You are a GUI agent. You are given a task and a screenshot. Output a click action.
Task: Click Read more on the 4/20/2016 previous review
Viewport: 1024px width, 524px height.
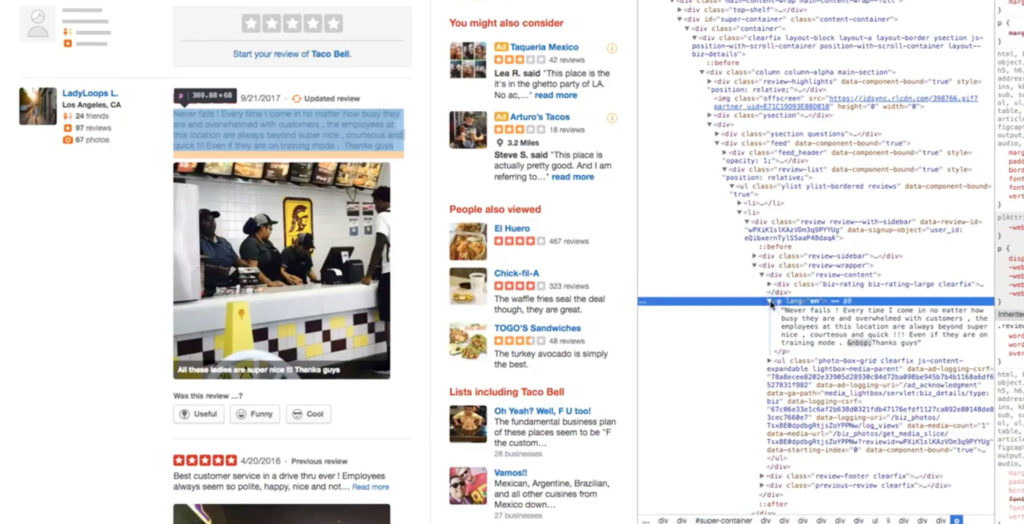[x=370, y=487]
